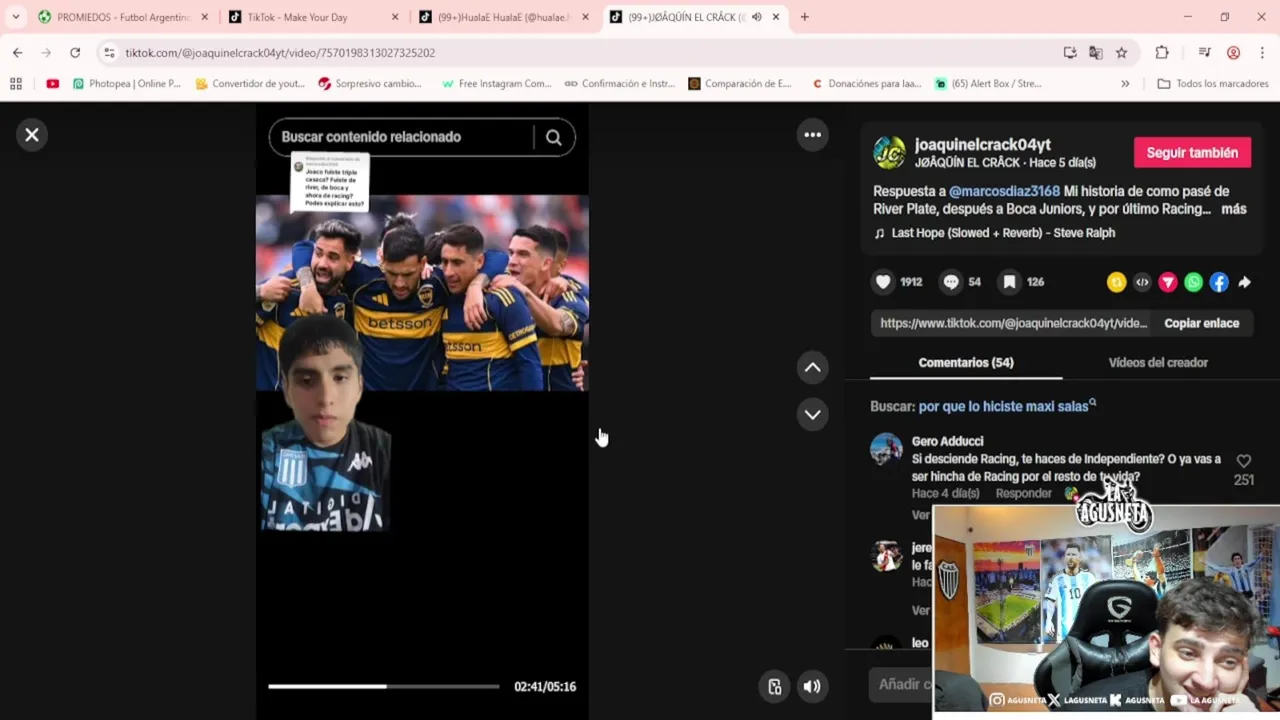The width and height of the screenshot is (1280, 720).
Task: Open the (65) Alert Box / Stre... bookmark
Action: pyautogui.click(x=988, y=84)
